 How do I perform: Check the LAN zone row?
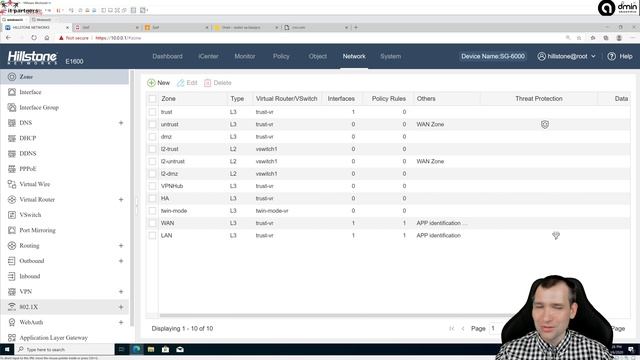click(x=152, y=236)
